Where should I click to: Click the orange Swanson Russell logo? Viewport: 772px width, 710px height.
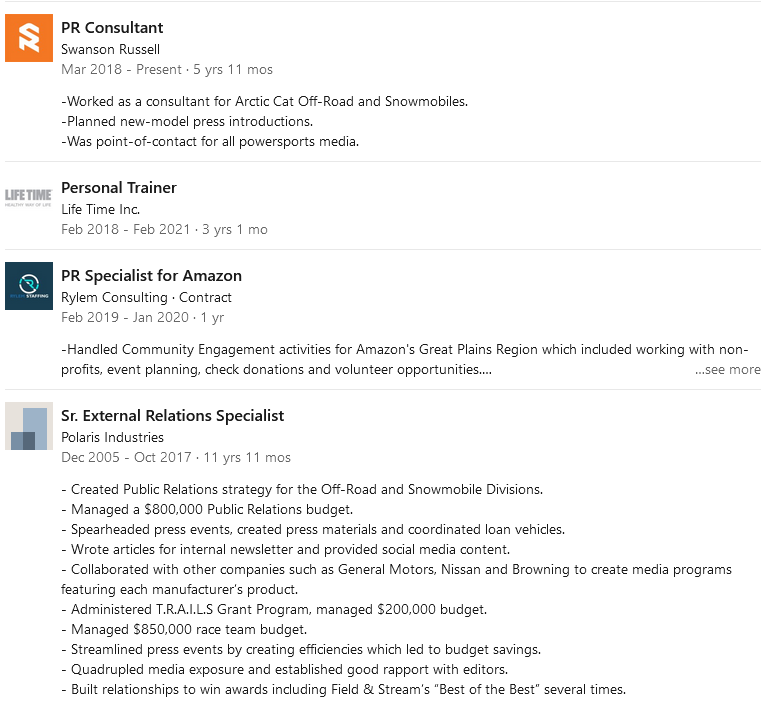tap(29, 38)
